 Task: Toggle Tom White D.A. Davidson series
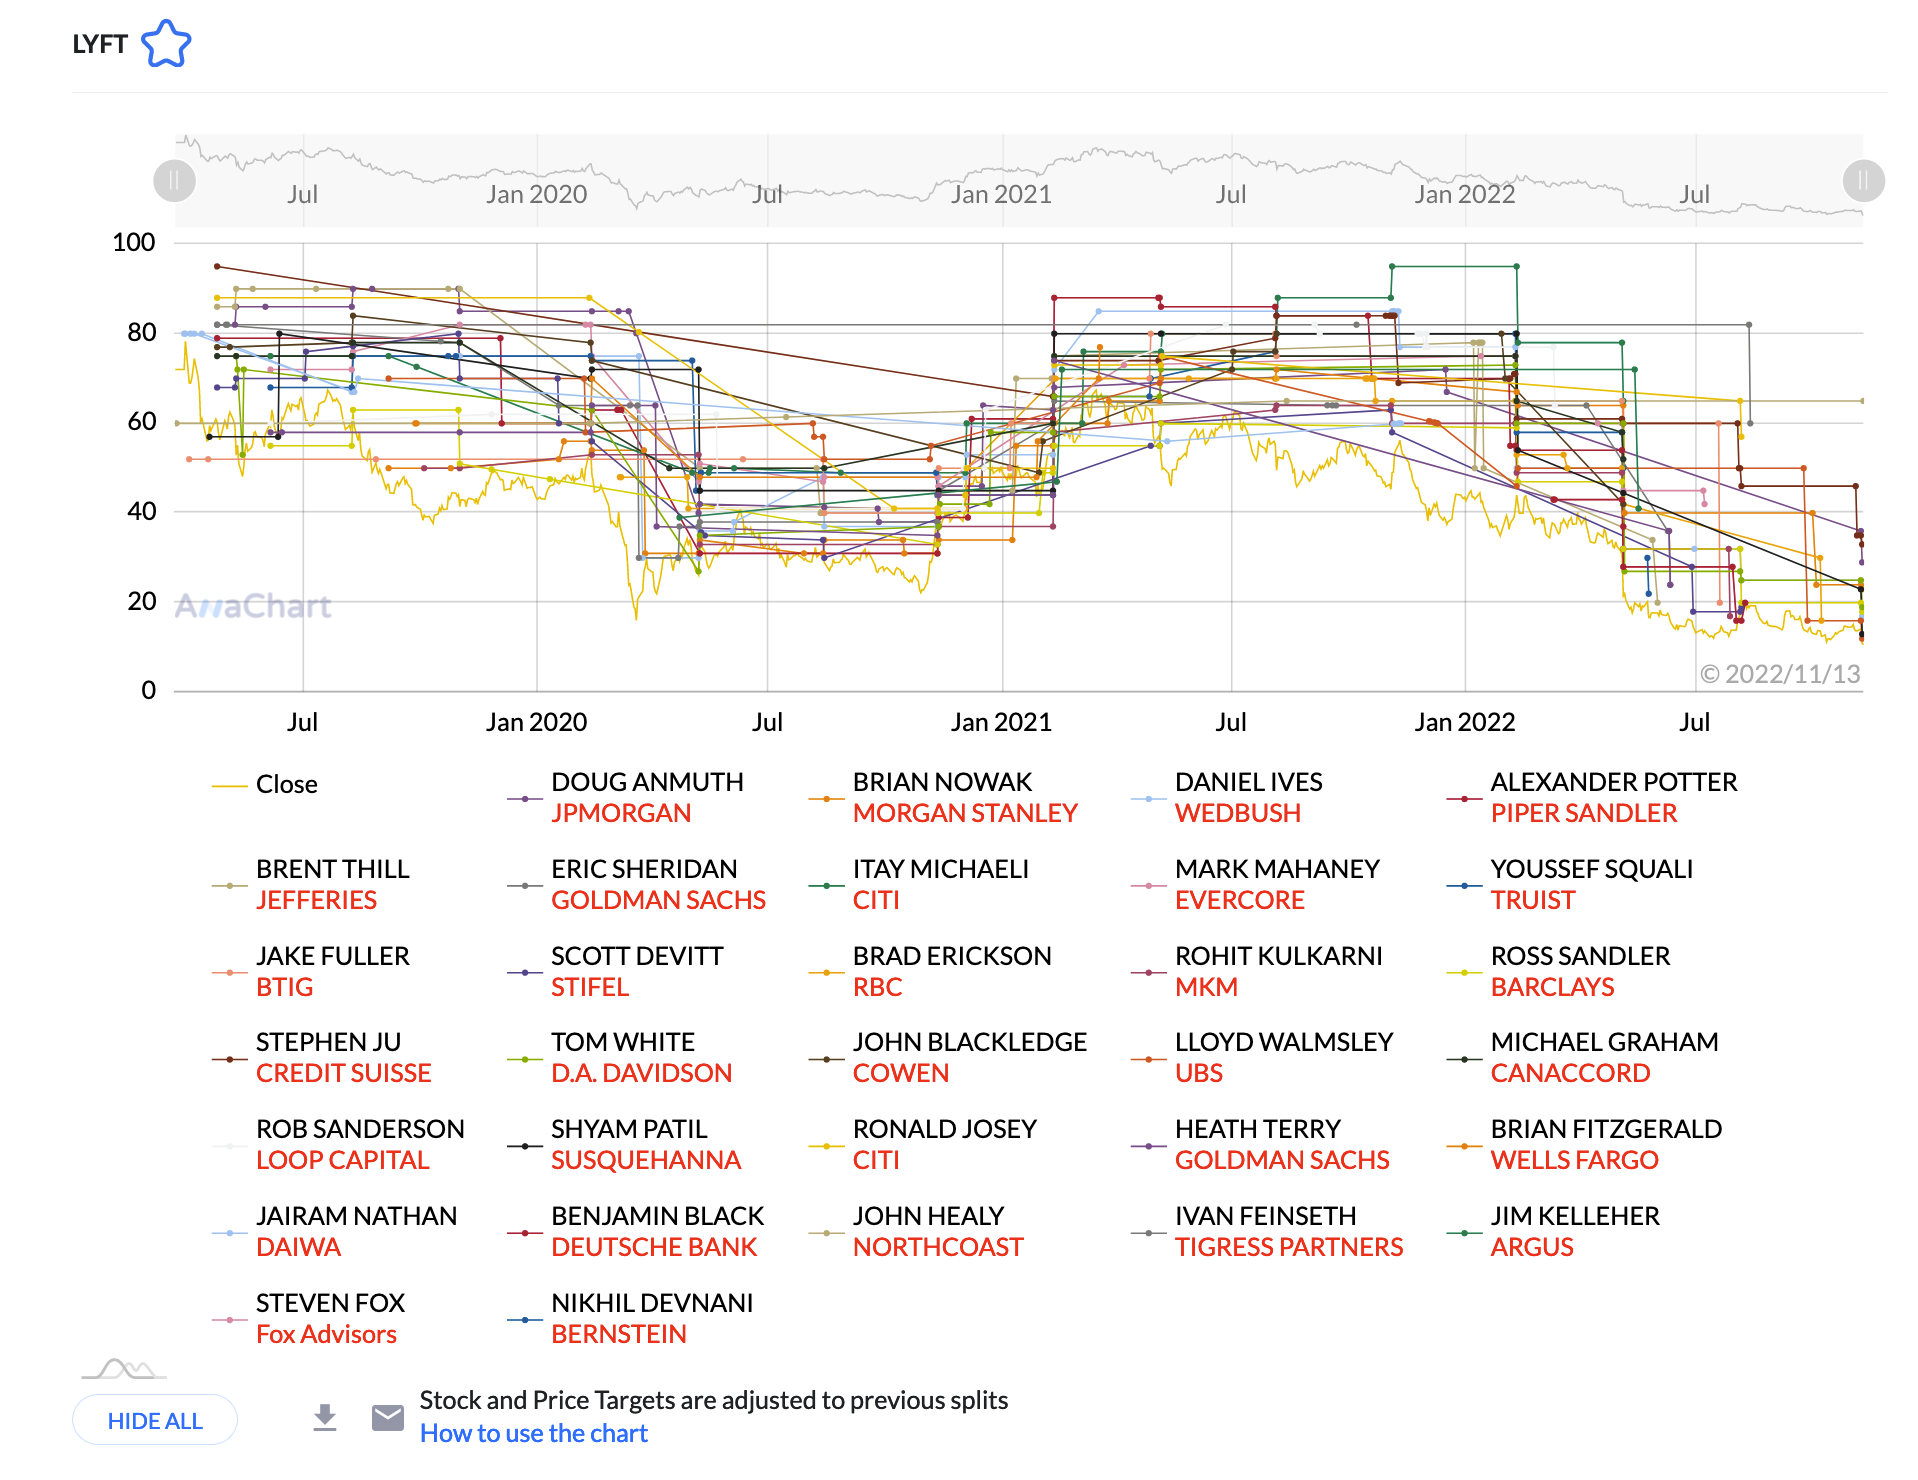coord(620,1057)
